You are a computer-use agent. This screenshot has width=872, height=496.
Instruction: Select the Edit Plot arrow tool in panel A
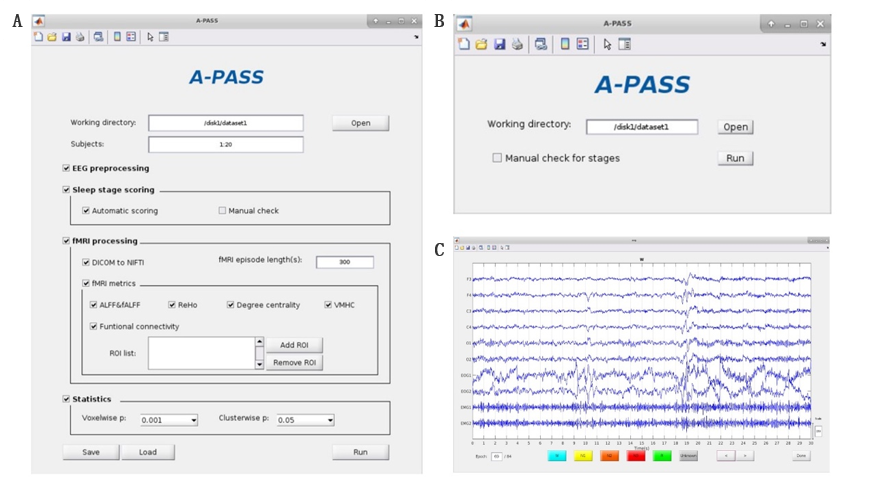click(x=150, y=37)
